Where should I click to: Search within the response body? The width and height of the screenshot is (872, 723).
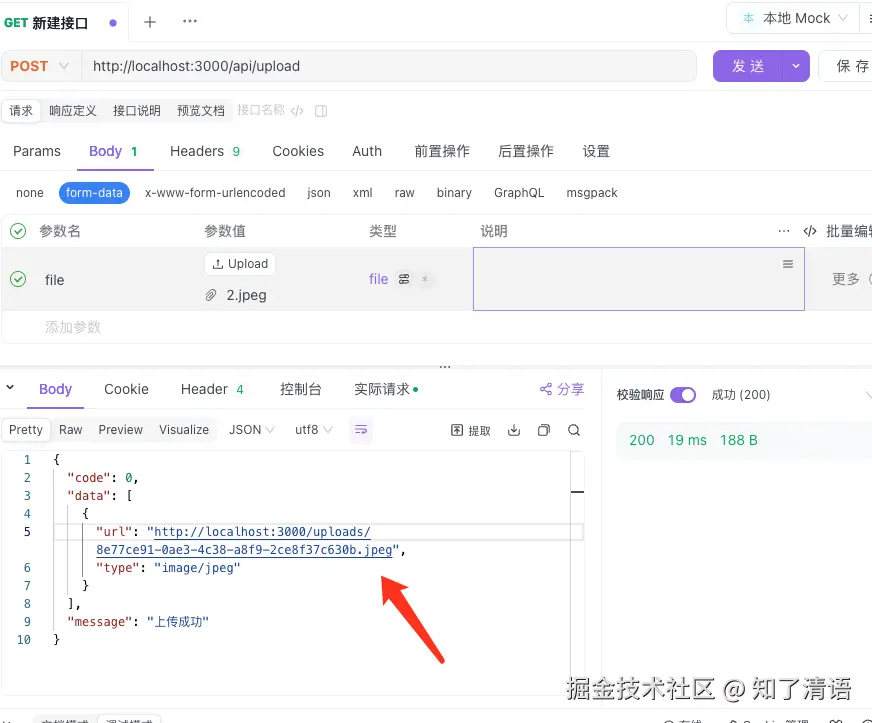574,430
